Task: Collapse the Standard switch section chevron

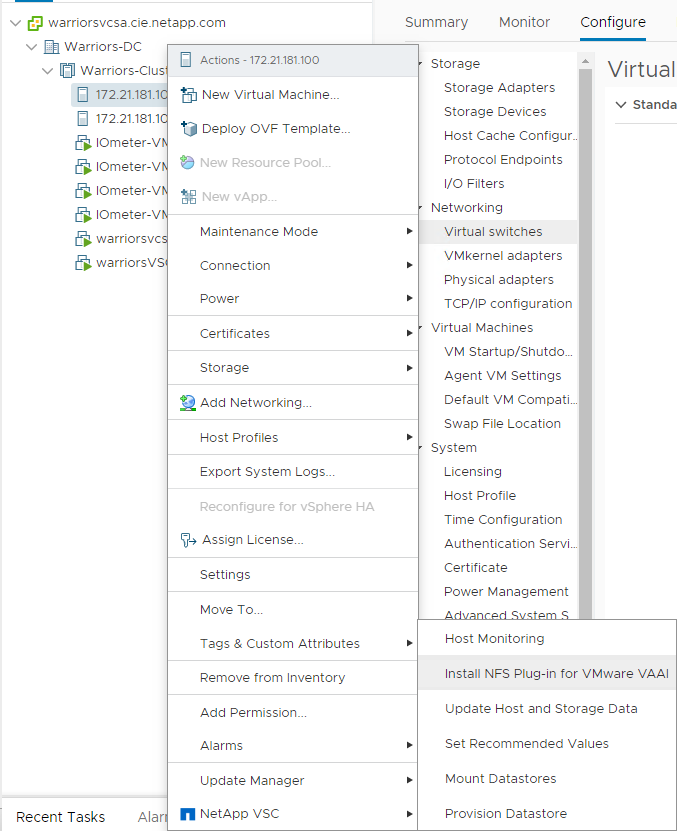Action: click(620, 105)
